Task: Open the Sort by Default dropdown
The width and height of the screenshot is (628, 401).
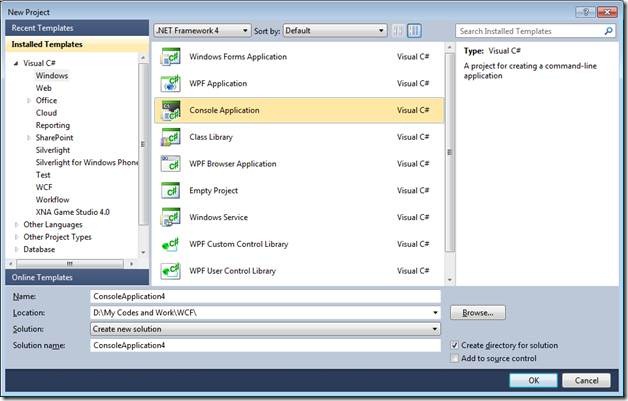Action: (x=333, y=31)
